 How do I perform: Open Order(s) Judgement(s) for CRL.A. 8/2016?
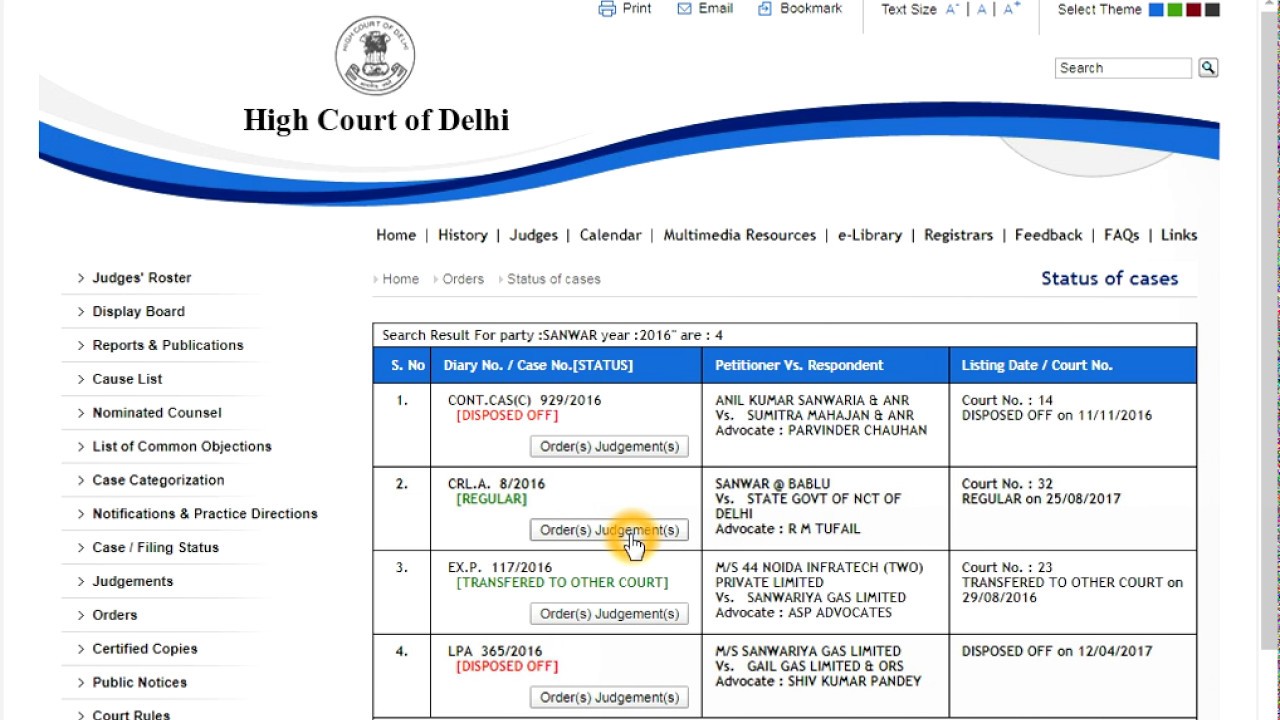pyautogui.click(x=609, y=530)
